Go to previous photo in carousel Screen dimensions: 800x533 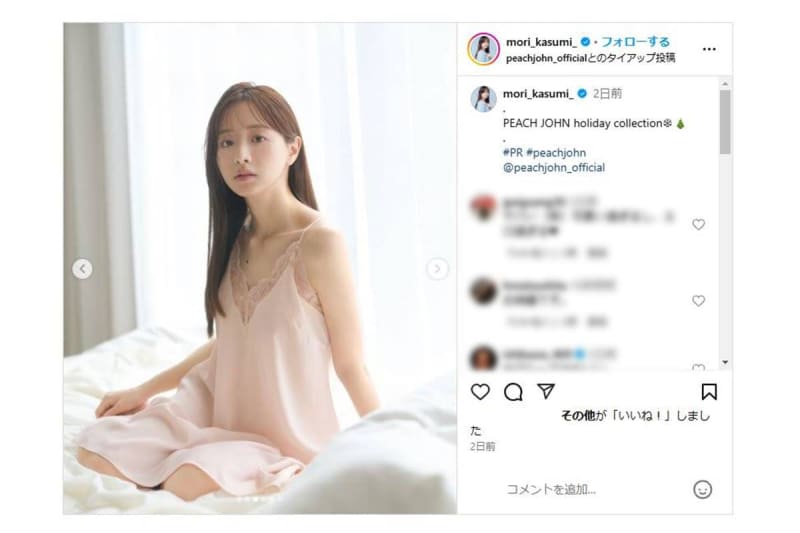(82, 269)
